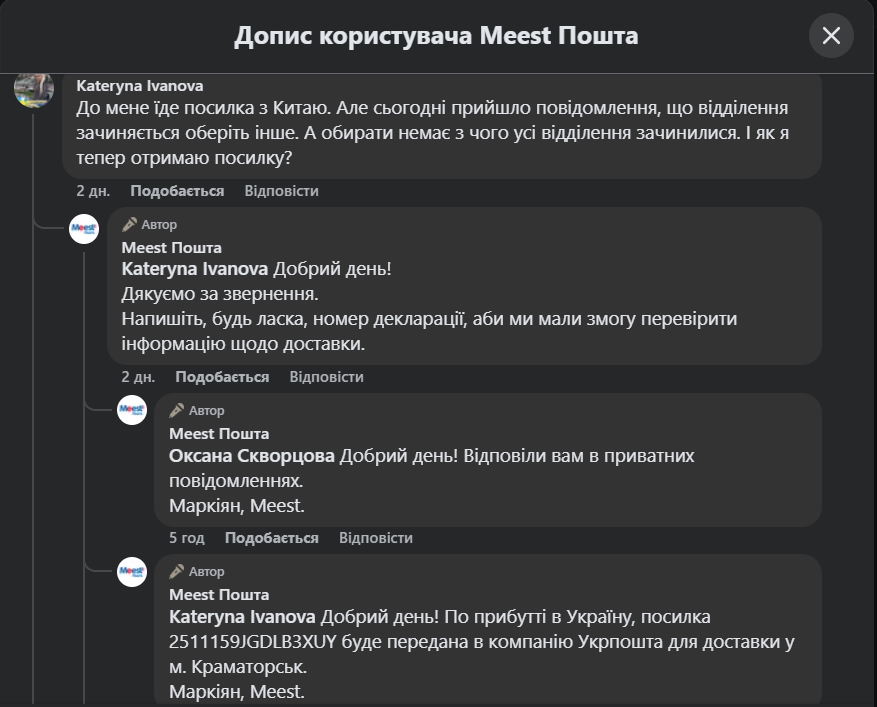
Task: Open Kateryna Ivanova's name on the top comment
Action: [x=139, y=86]
